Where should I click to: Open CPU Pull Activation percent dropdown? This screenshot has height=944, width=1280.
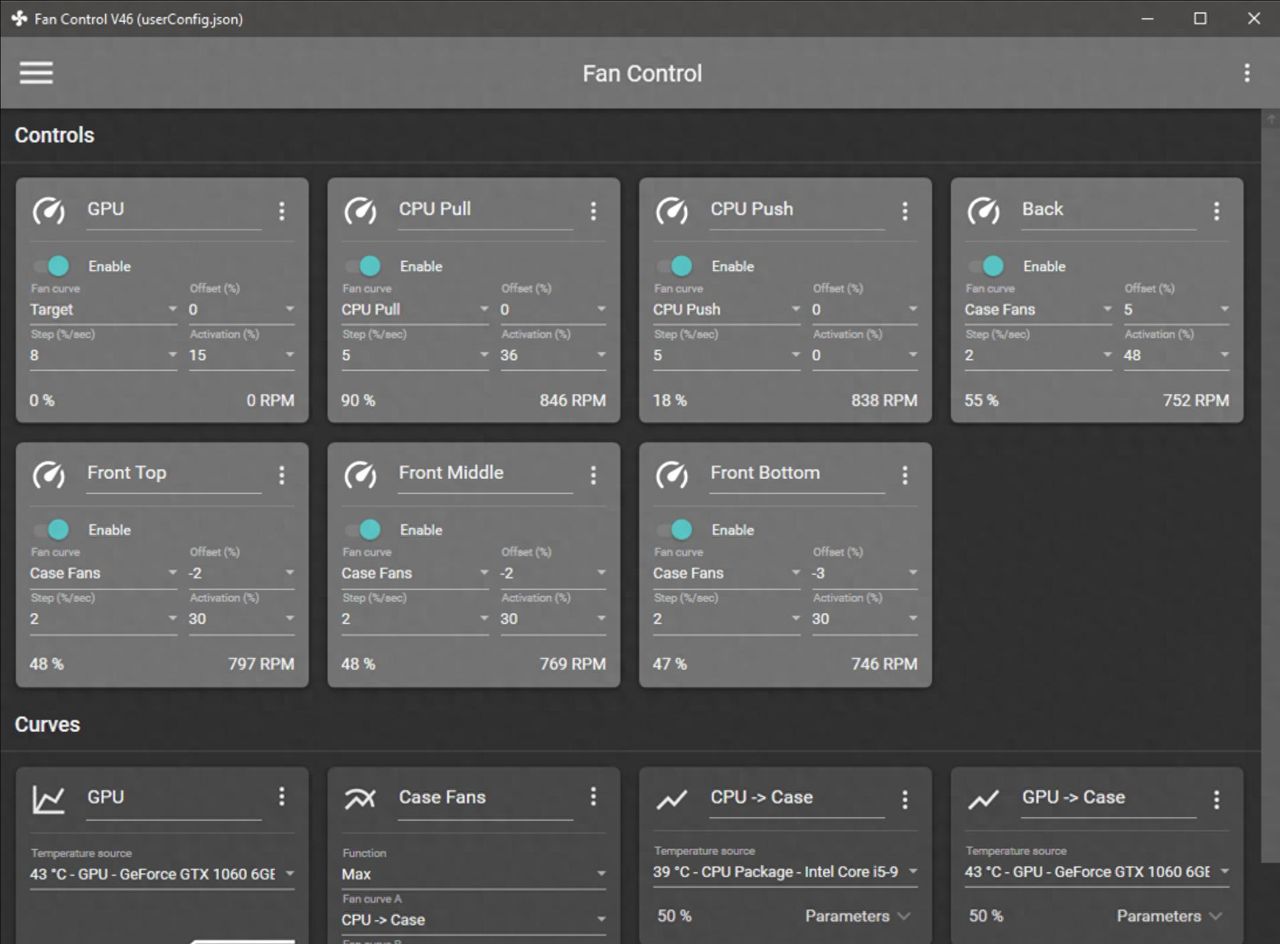pyautogui.click(x=552, y=355)
